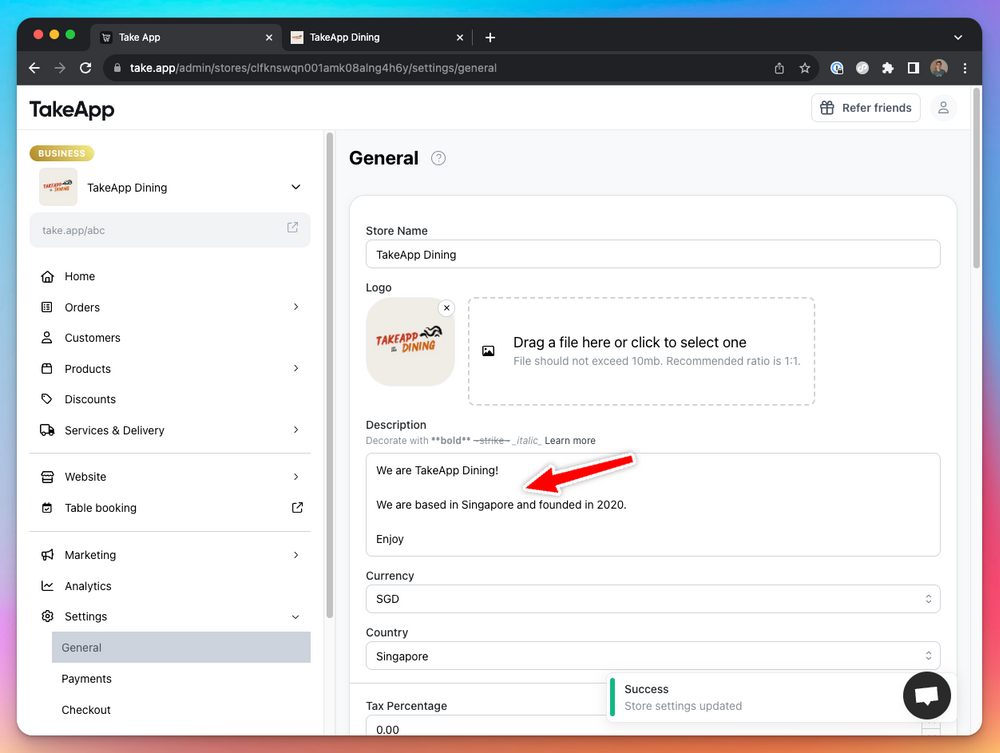Screen dimensions: 1000x753
Task: Expand the Products submenu chevron
Action: [x=296, y=368]
